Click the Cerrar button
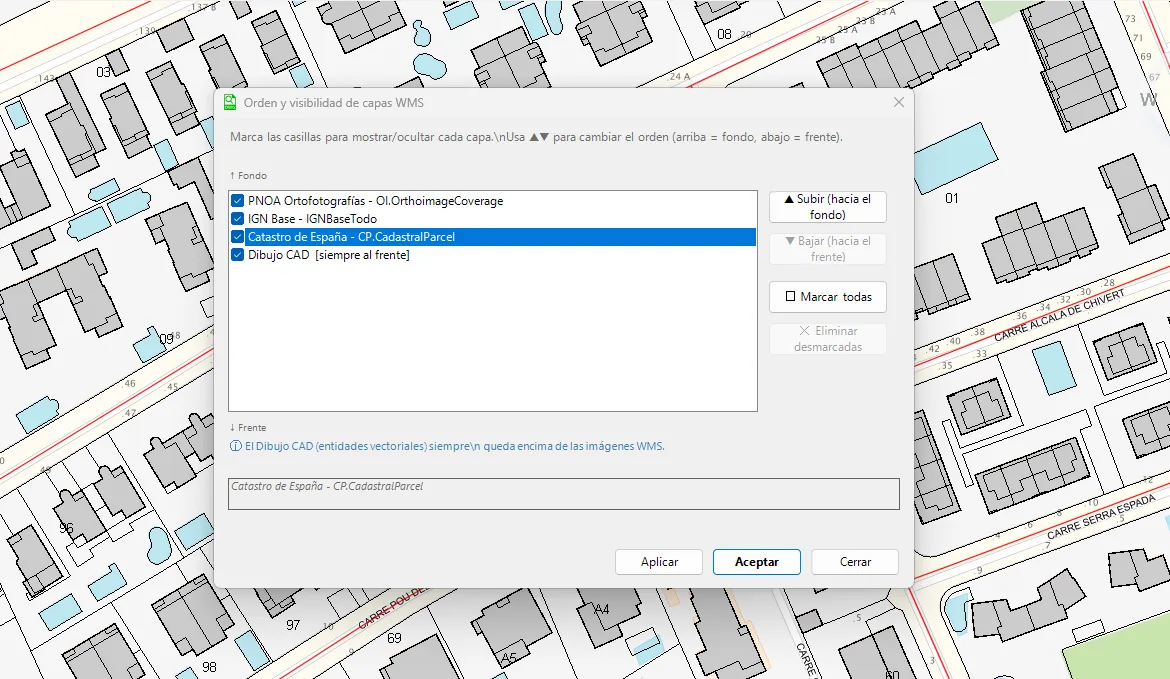 (x=855, y=562)
